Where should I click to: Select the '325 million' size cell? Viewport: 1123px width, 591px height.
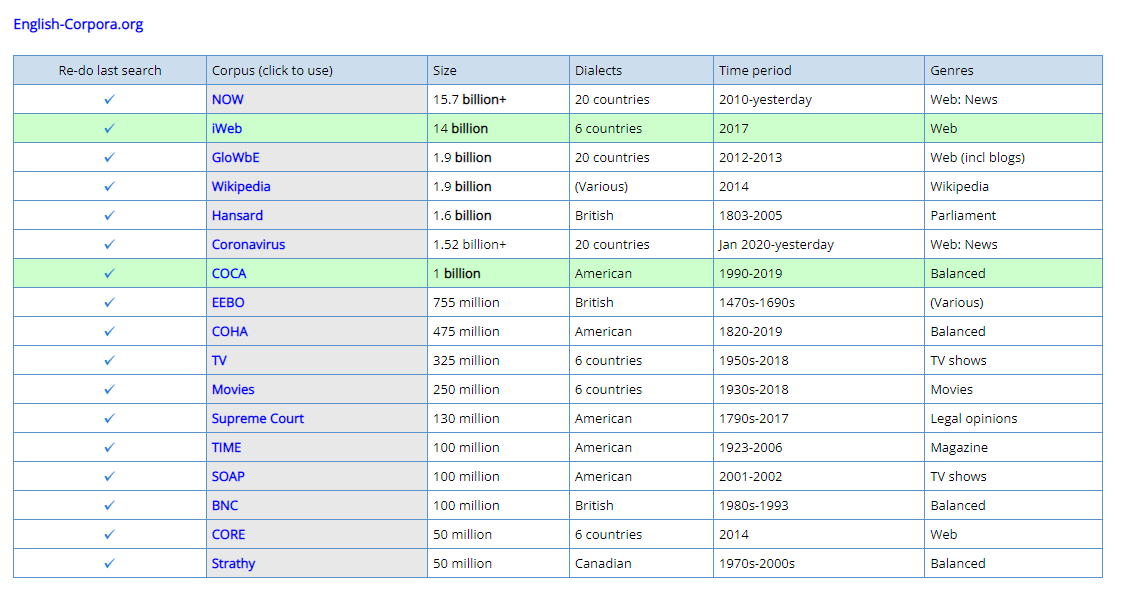pos(498,360)
